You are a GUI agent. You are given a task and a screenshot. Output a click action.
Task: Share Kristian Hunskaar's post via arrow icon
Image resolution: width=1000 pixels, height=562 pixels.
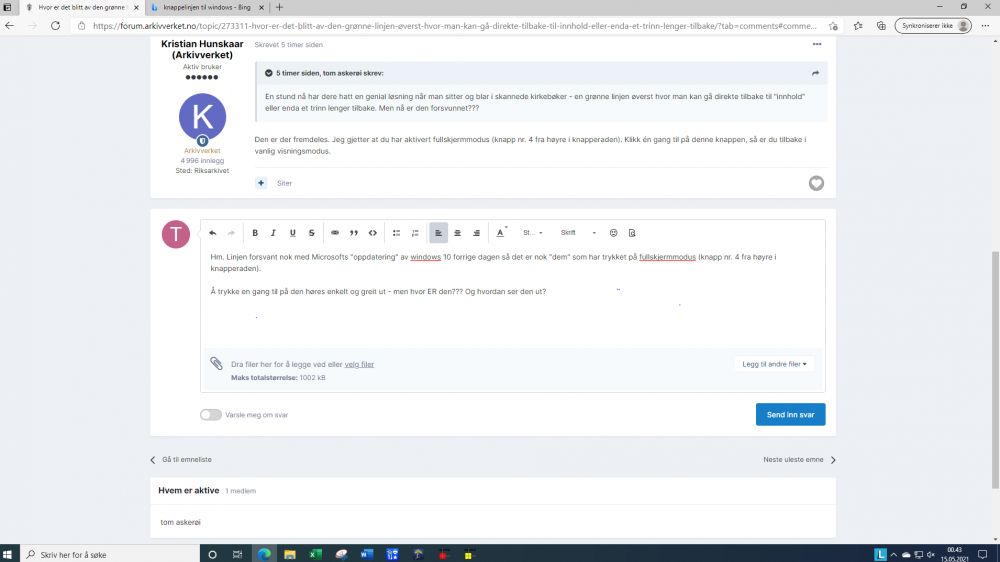[x=815, y=73]
